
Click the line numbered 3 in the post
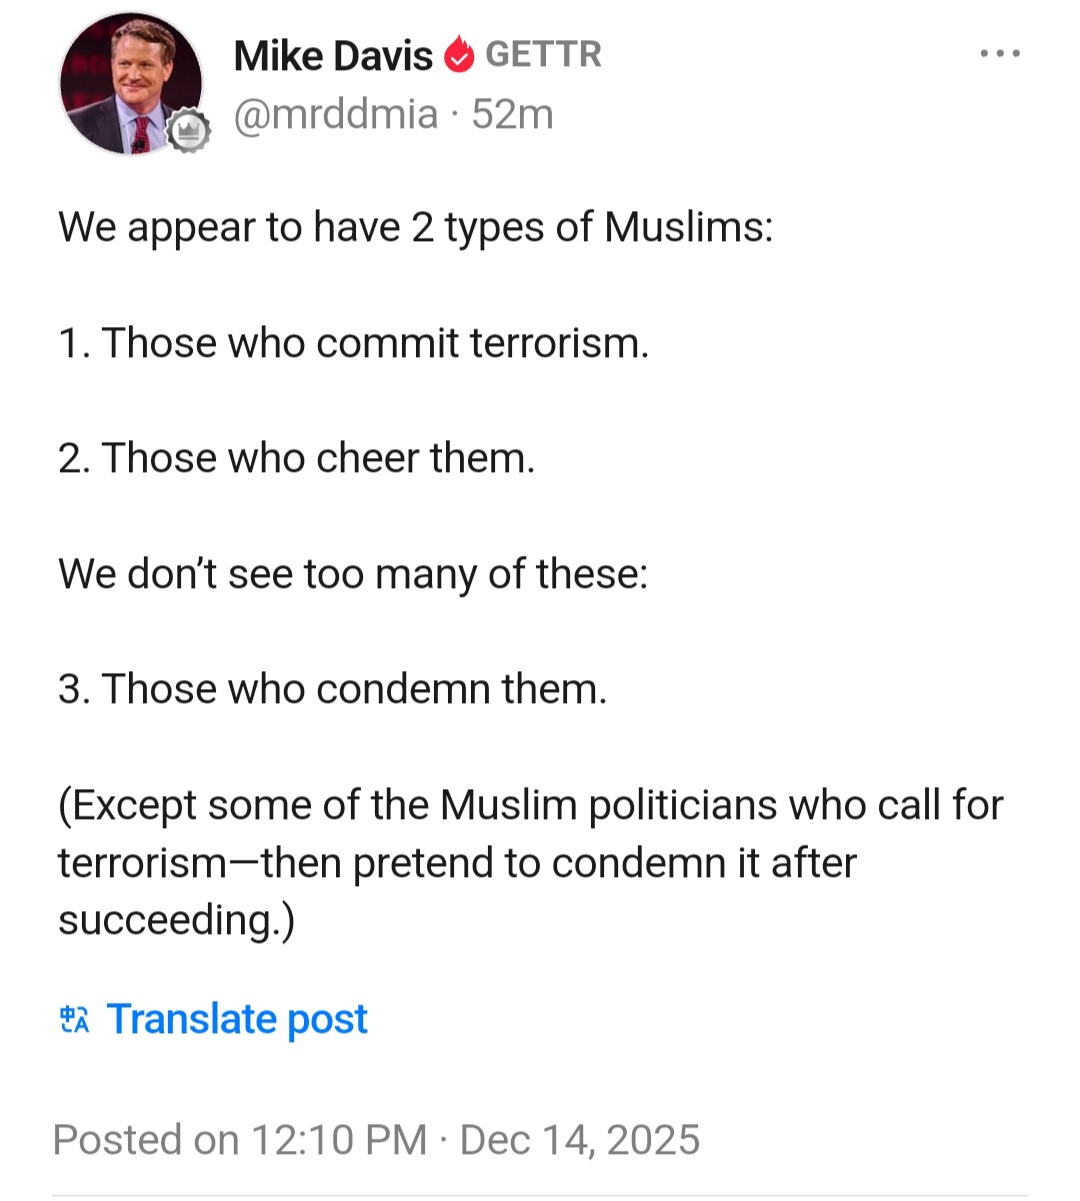tap(332, 689)
